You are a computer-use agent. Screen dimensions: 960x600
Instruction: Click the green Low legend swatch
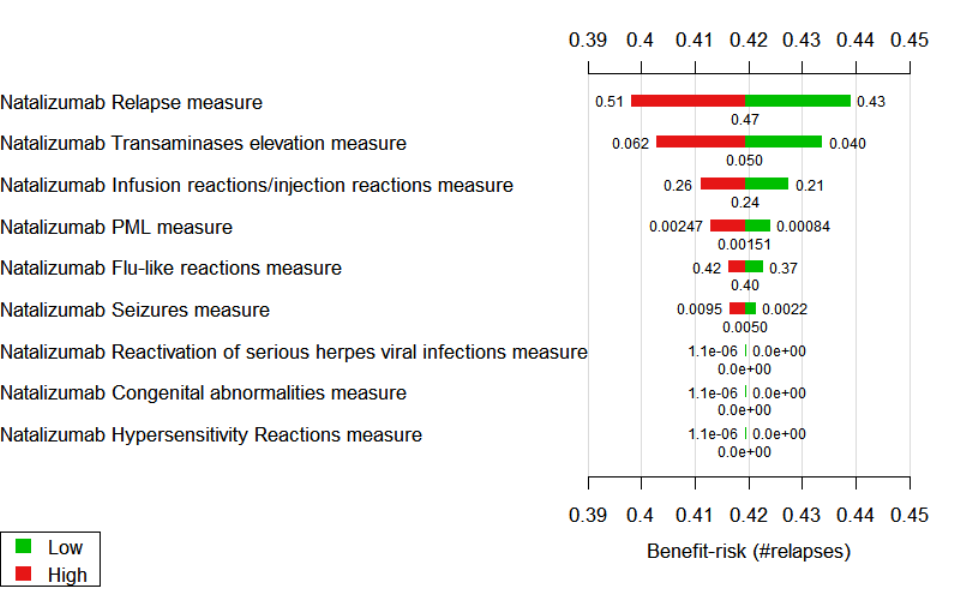click(x=24, y=547)
